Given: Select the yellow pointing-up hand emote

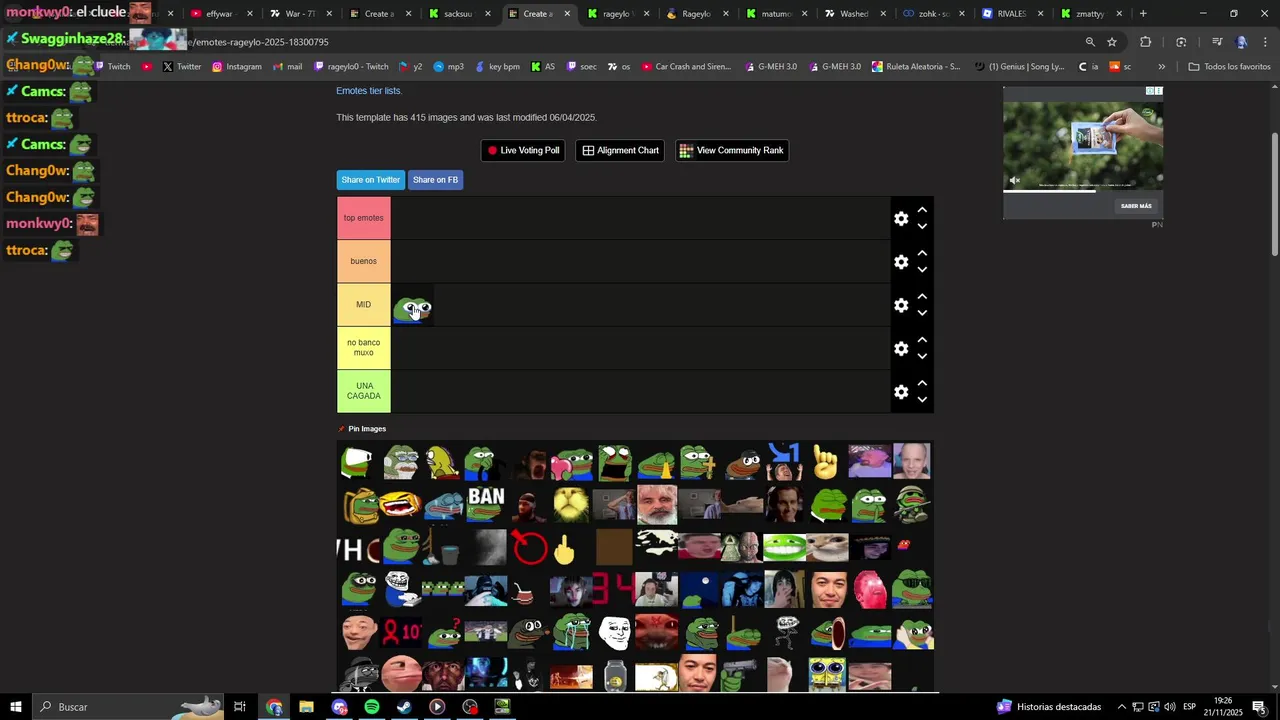Looking at the screenshot, I should [825, 462].
